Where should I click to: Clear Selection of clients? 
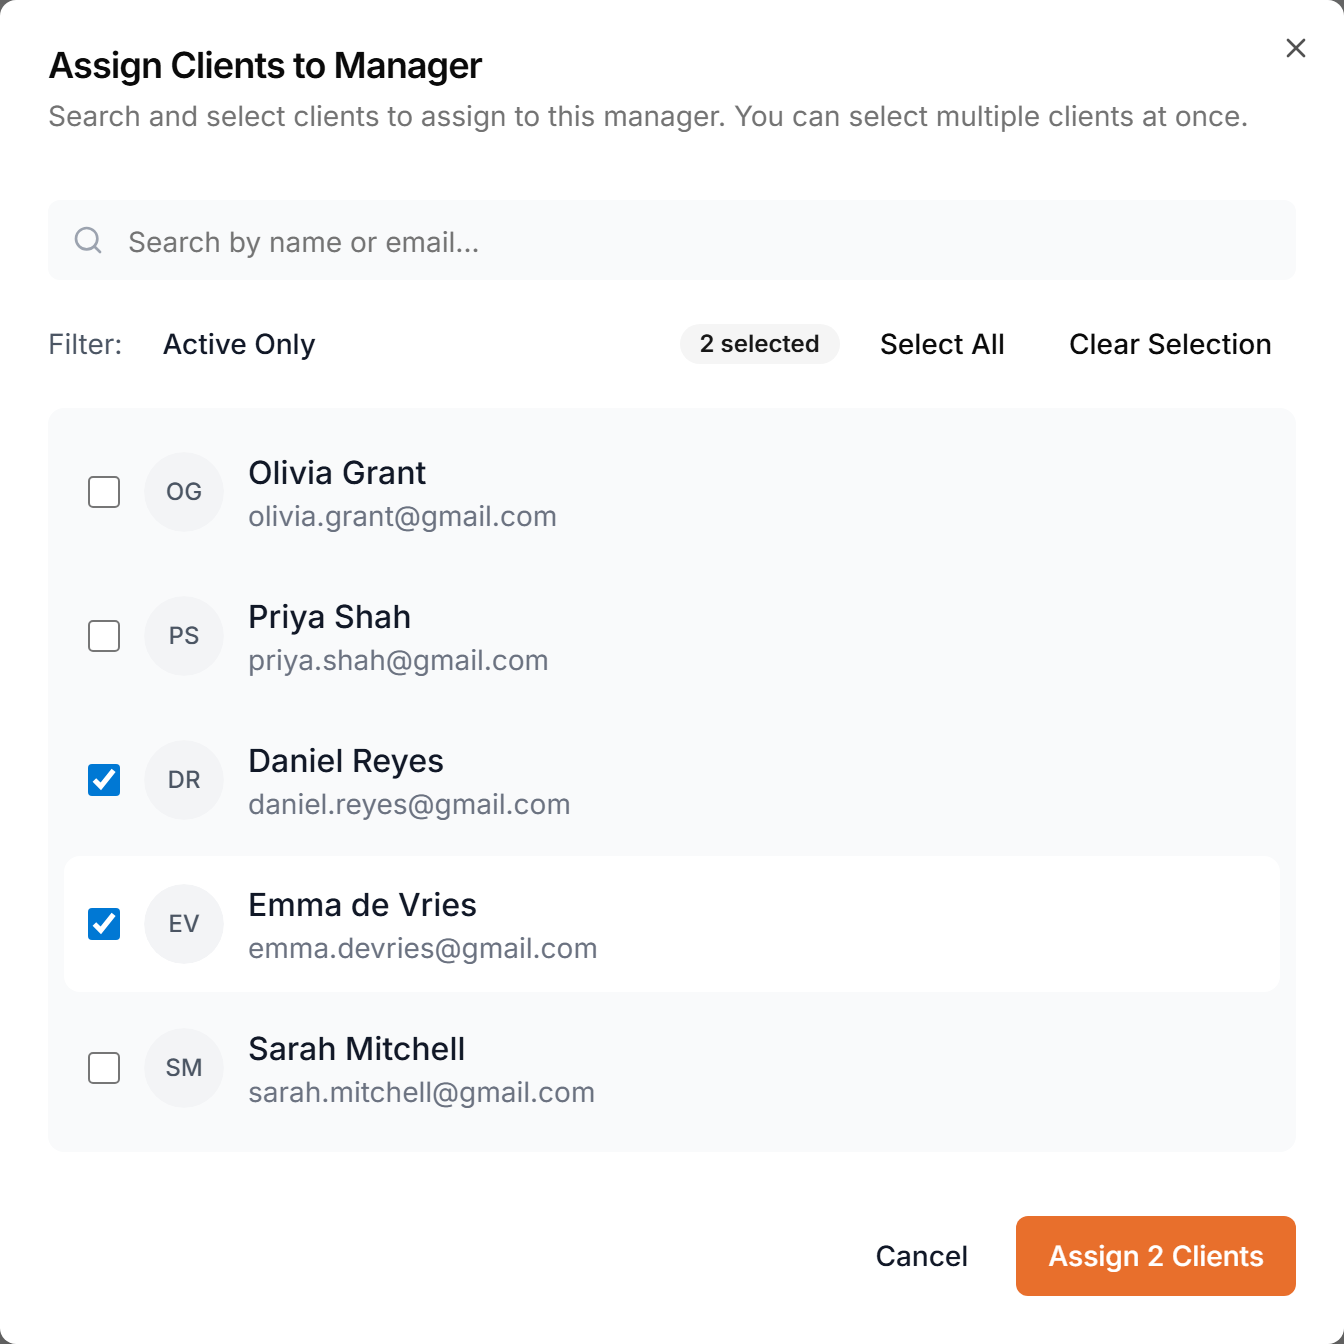coord(1170,344)
